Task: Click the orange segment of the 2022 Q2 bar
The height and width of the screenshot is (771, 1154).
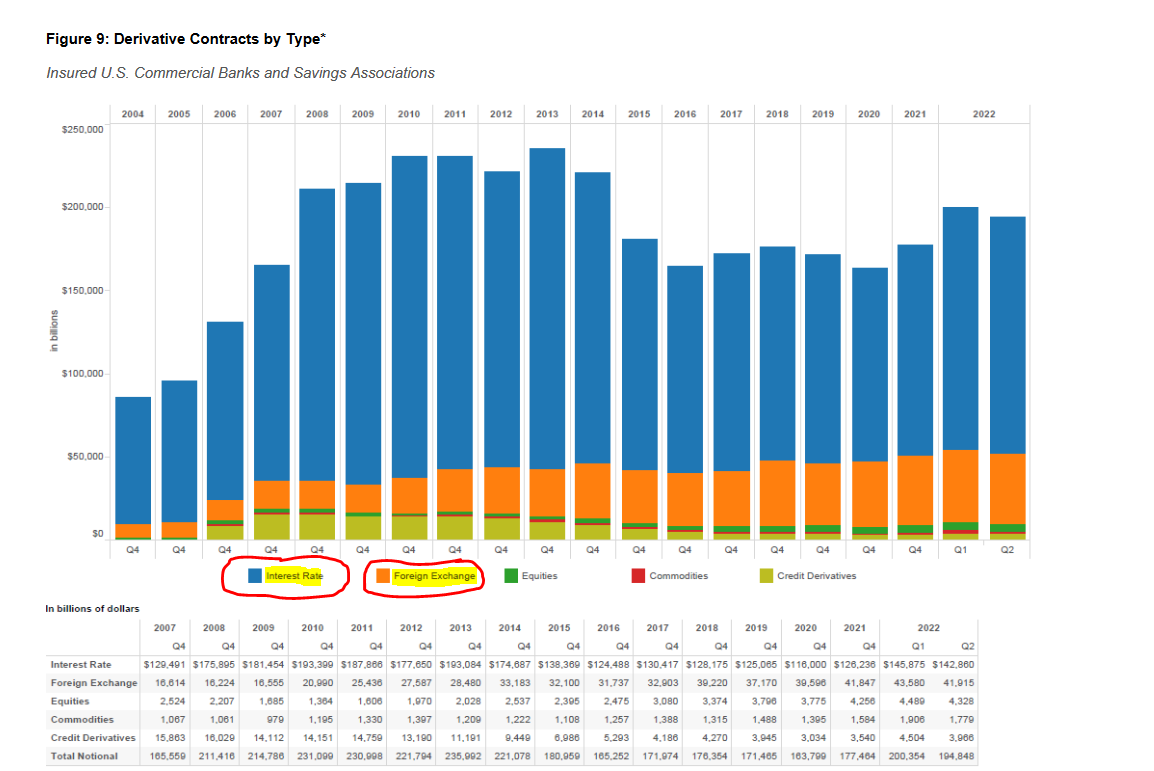Action: (x=1008, y=489)
